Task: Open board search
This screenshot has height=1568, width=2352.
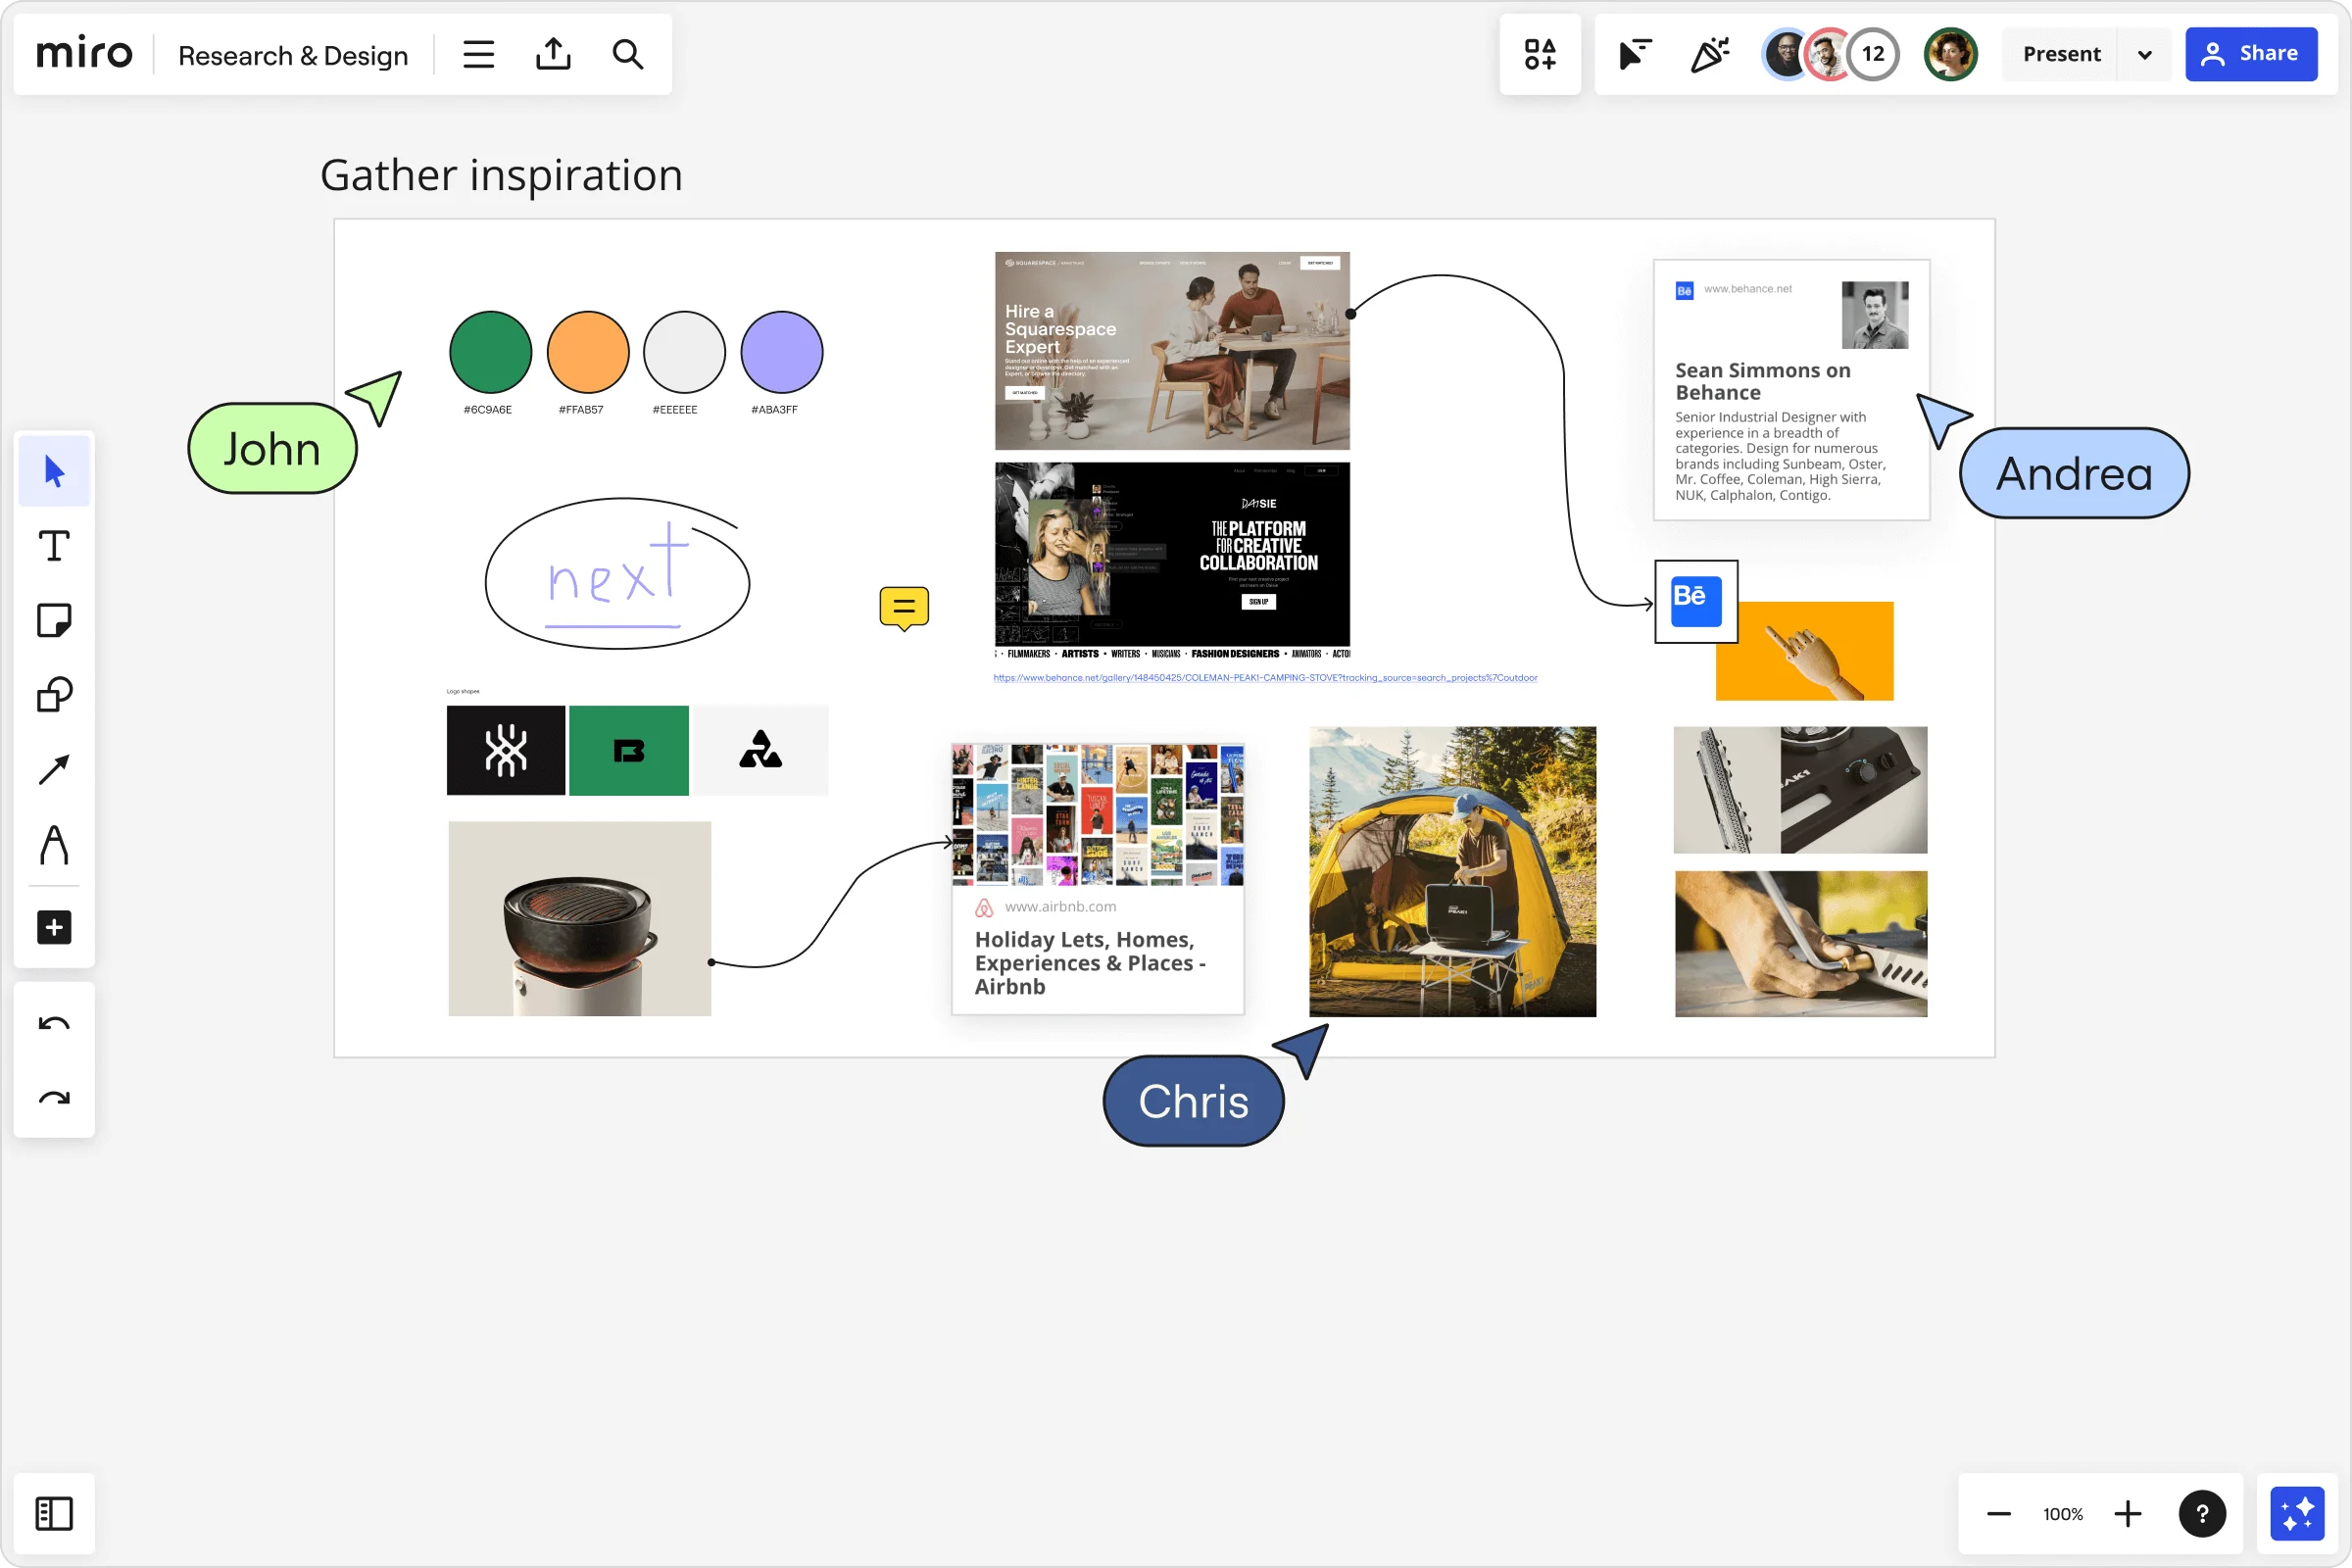Action: pyautogui.click(x=628, y=54)
